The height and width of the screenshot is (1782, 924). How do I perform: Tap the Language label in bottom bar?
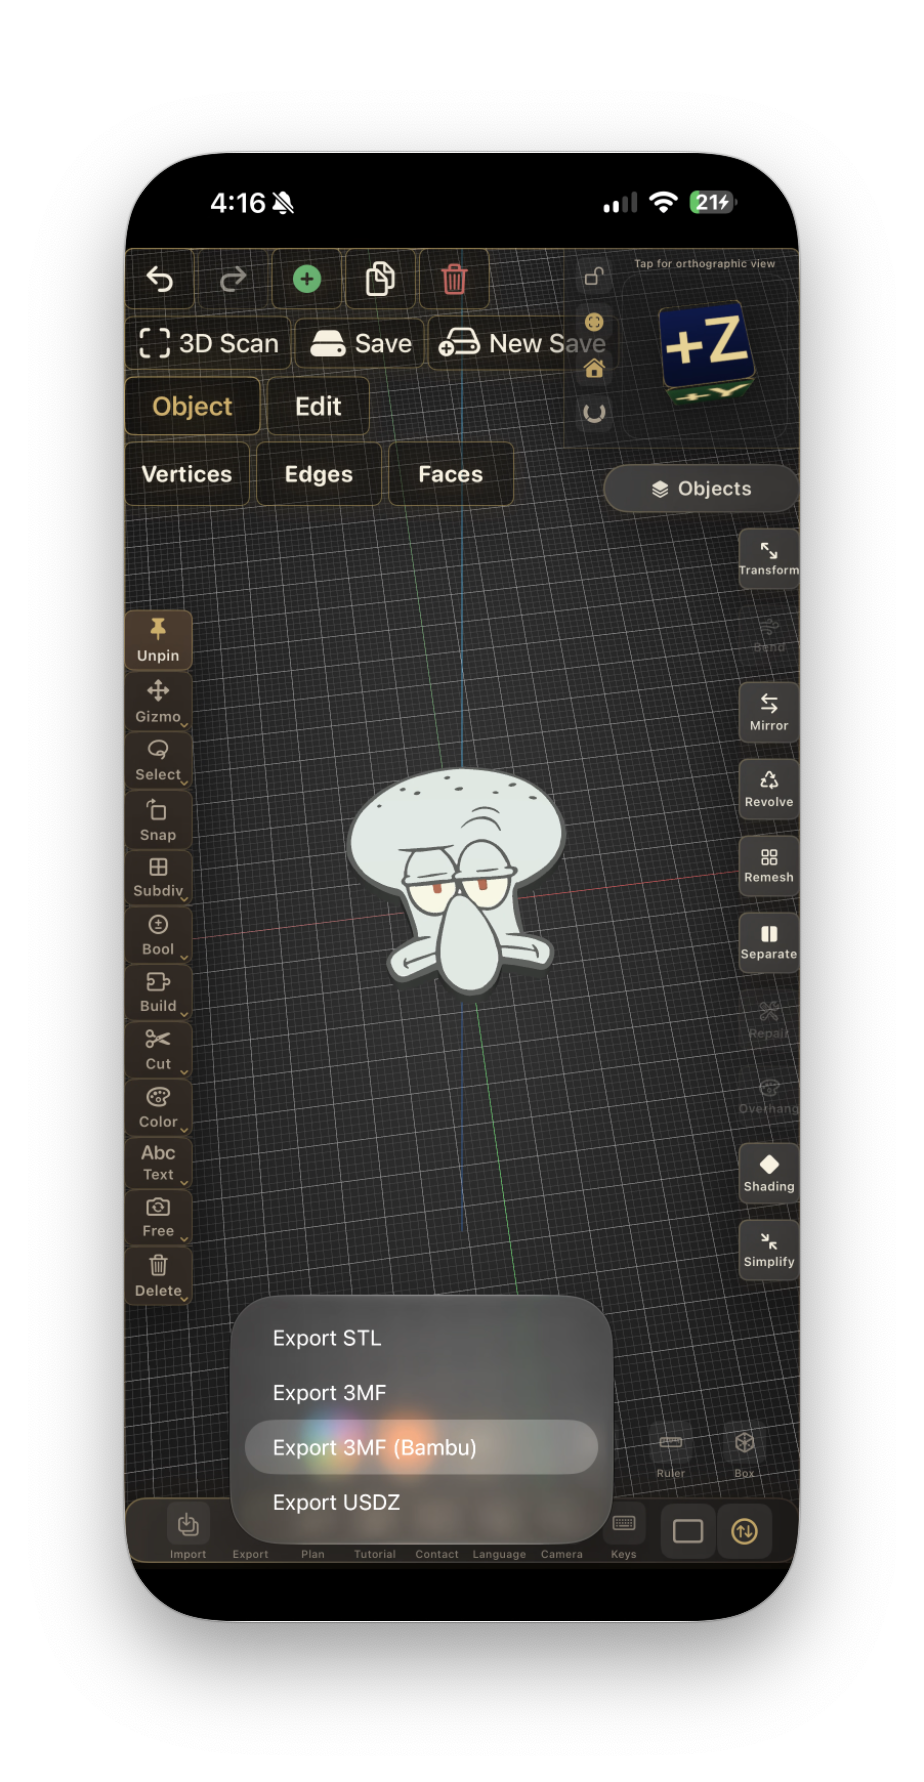(x=499, y=1554)
